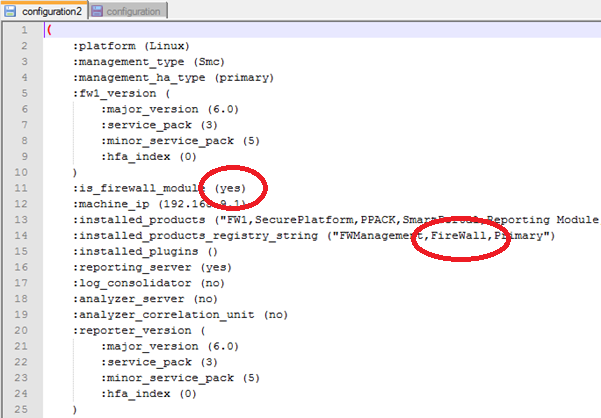Click ':management_ha_type (primary)' line
Viewport: 601px width, 418px height.
pyautogui.click(x=173, y=77)
